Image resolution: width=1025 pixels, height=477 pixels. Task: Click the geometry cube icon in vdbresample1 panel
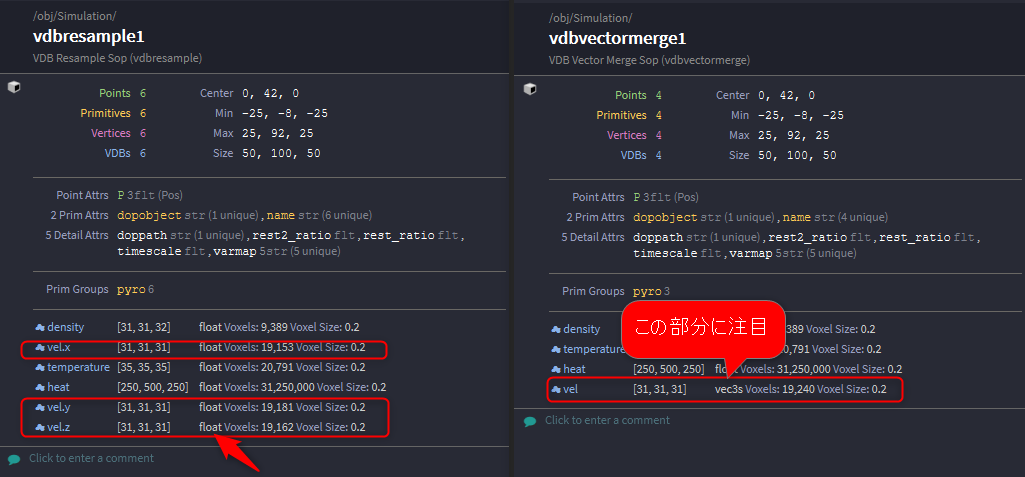[x=14, y=87]
